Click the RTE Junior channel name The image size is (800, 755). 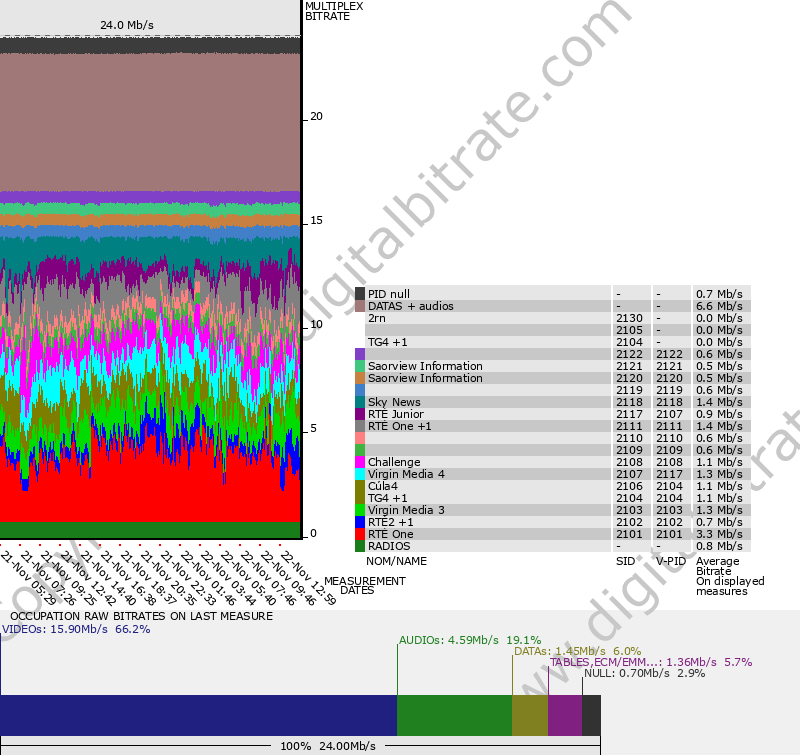pyautogui.click(x=395, y=414)
